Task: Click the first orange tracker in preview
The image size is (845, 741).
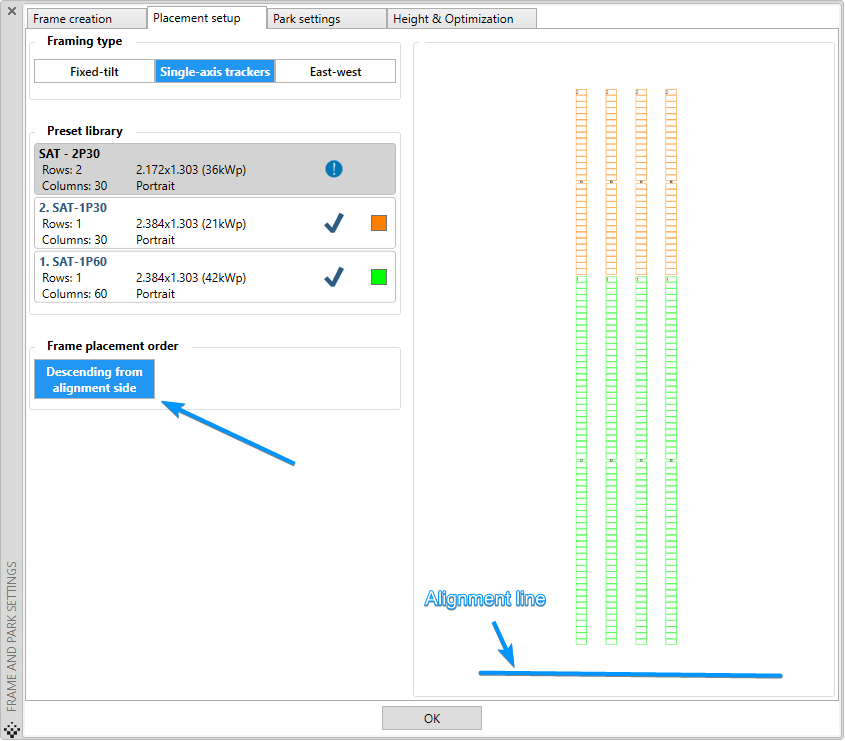Action: click(581, 182)
